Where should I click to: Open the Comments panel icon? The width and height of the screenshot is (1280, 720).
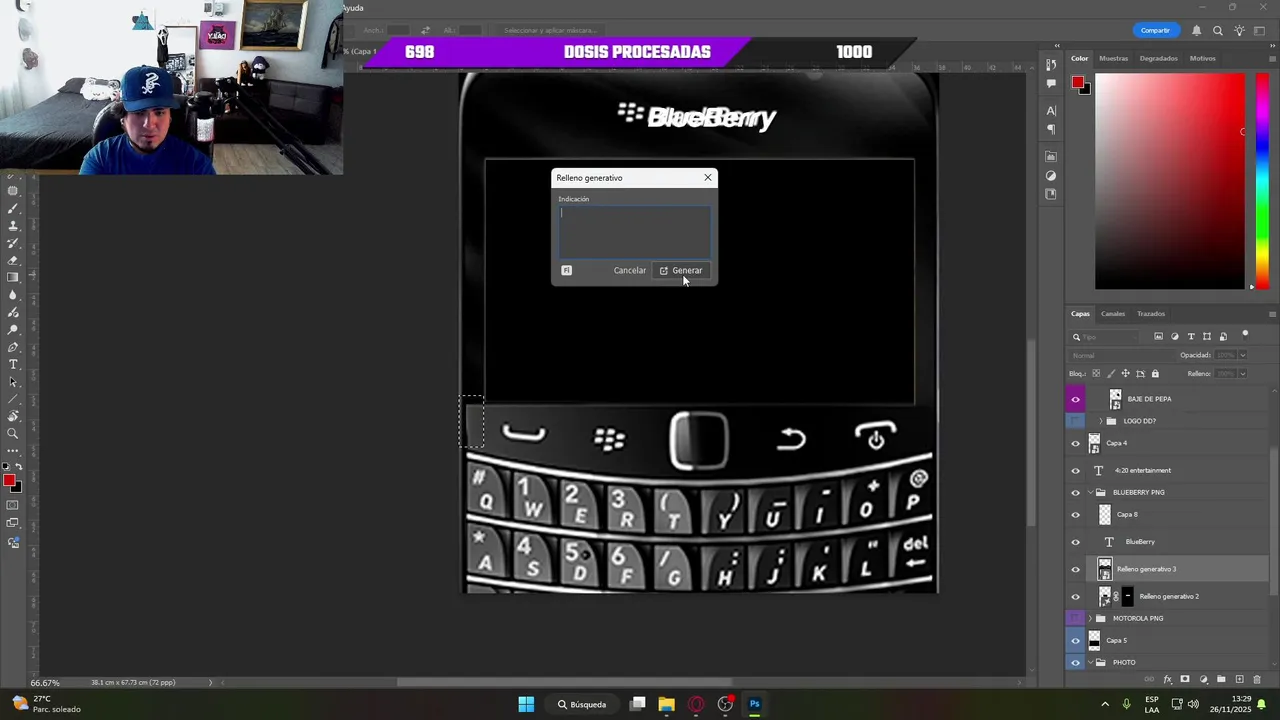[x=1051, y=84]
